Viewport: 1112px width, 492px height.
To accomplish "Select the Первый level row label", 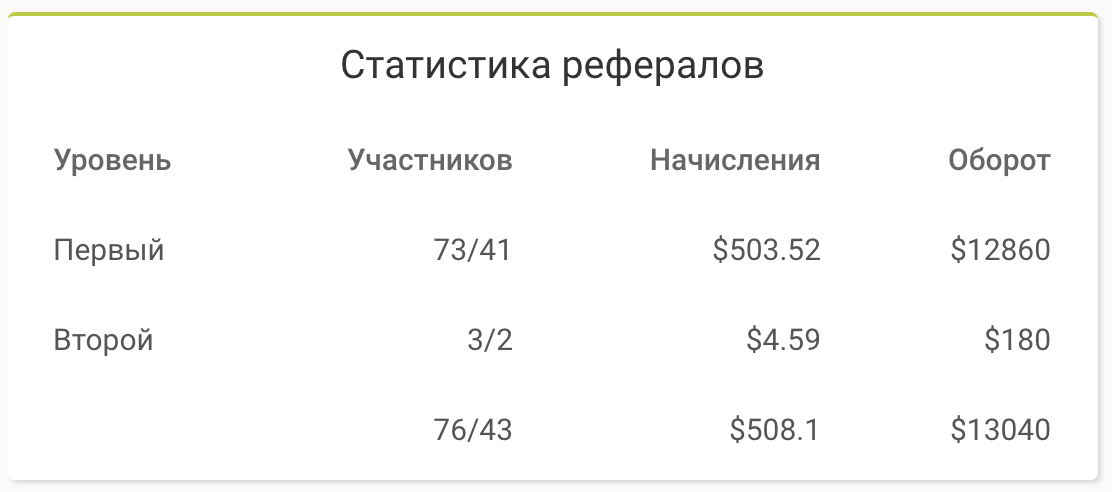I will point(109,250).
